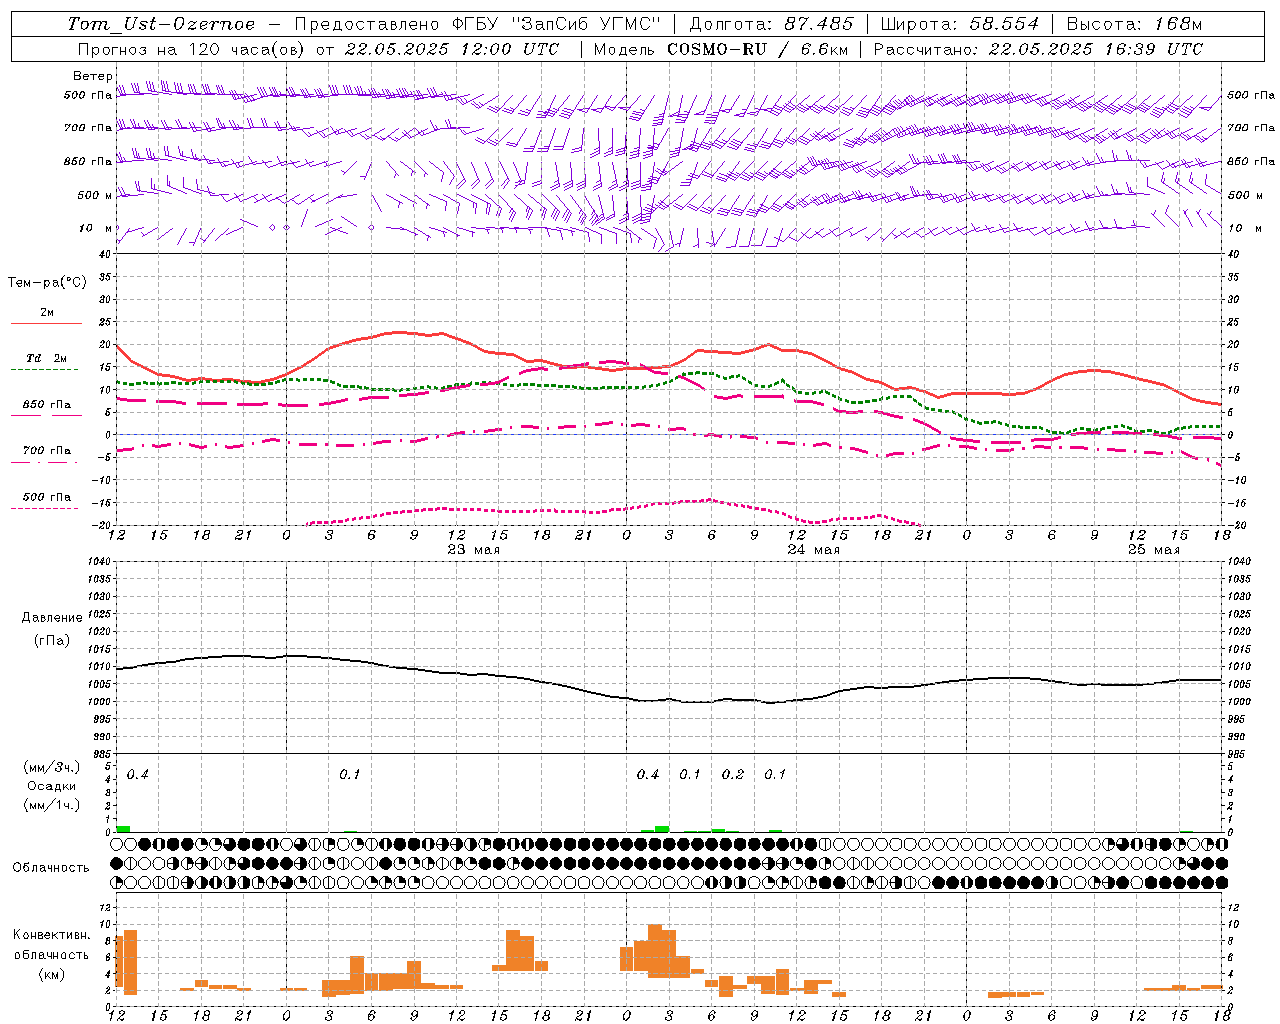The image size is (1280, 1024).
Task: Click the 25 мая date label
Action: (x=1154, y=549)
